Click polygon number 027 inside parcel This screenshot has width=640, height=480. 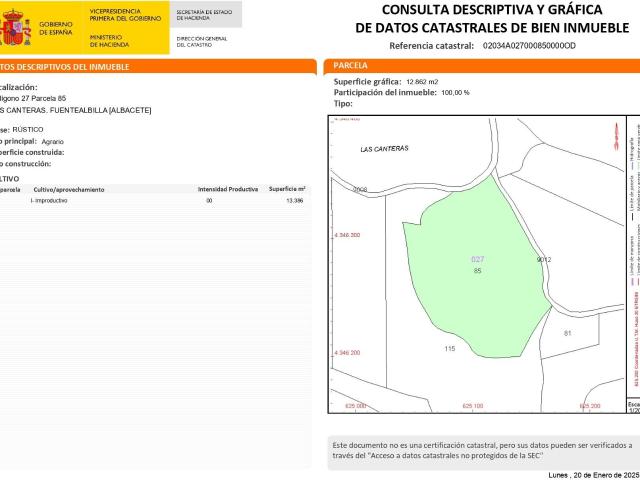tap(478, 259)
